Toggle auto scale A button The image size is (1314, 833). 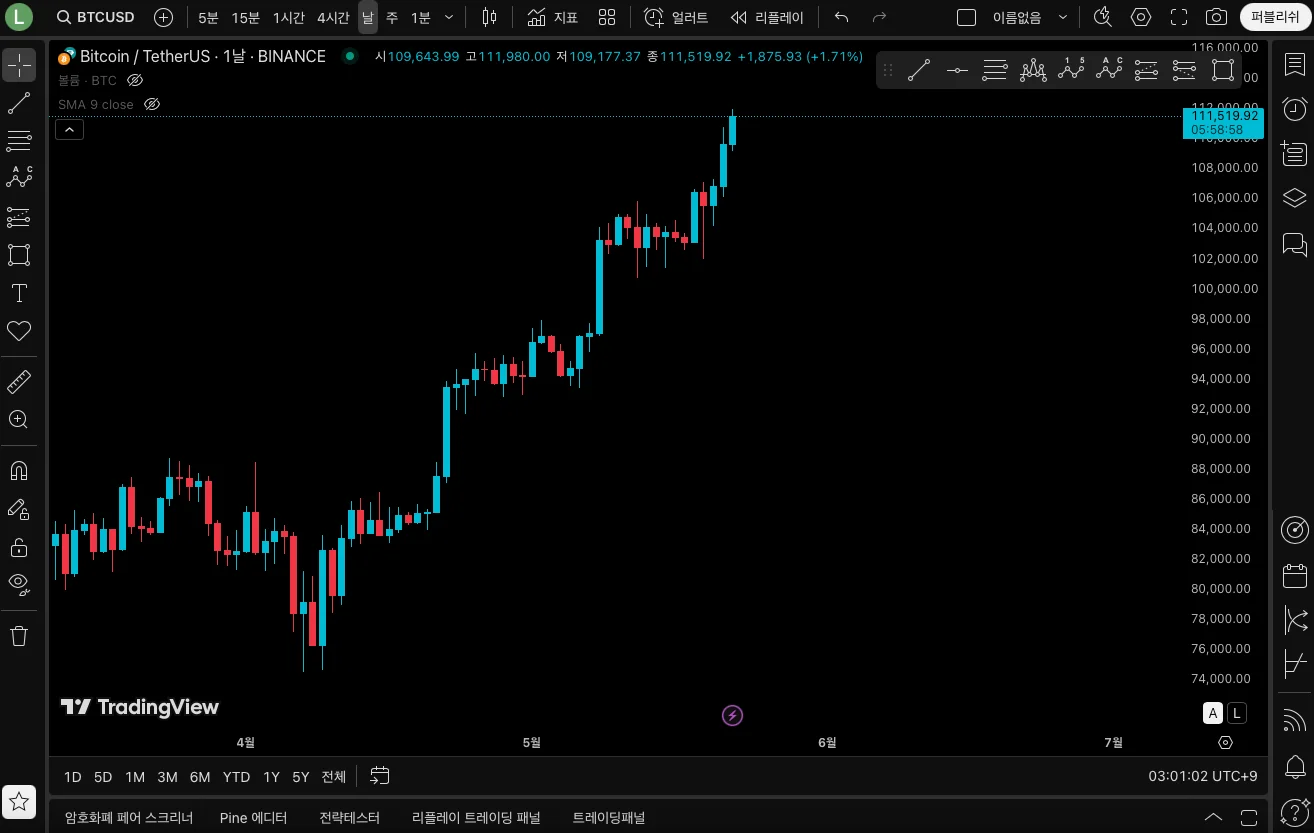pos(1212,713)
